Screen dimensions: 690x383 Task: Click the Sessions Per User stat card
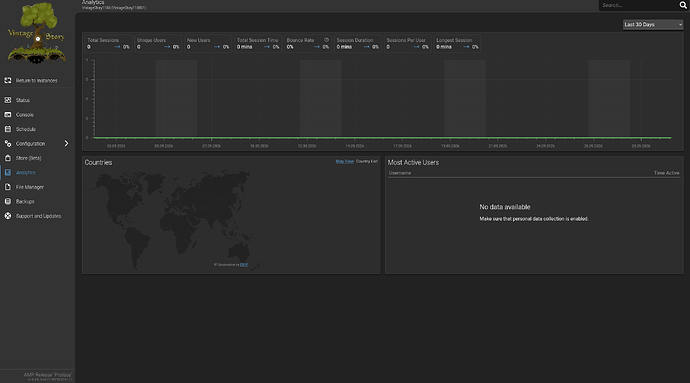tap(407, 44)
